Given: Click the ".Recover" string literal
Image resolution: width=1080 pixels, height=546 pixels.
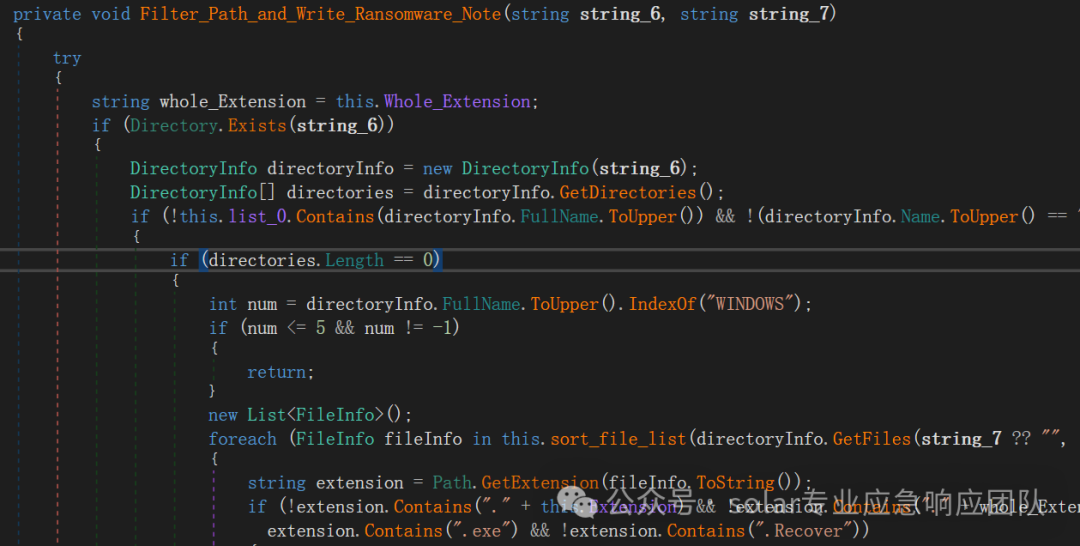Looking at the screenshot, I should (804, 532).
